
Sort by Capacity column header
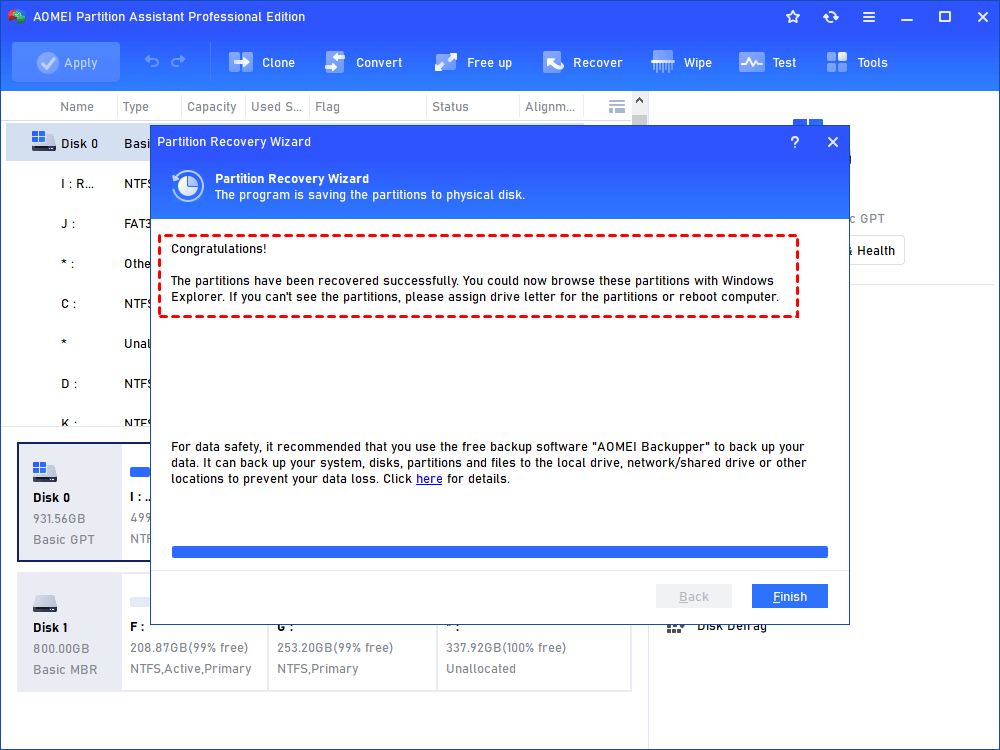point(212,107)
